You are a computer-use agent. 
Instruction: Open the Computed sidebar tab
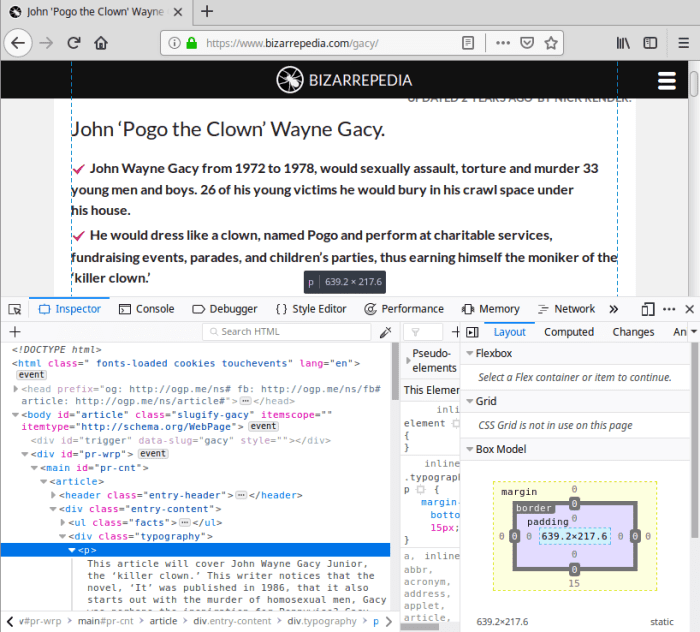[x=569, y=332]
